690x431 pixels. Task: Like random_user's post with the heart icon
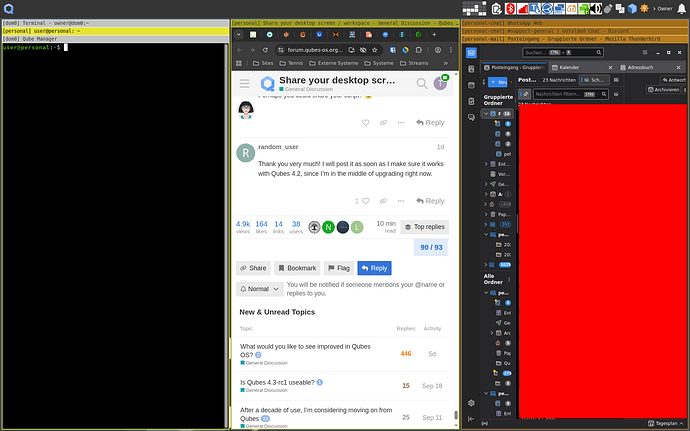pos(366,201)
